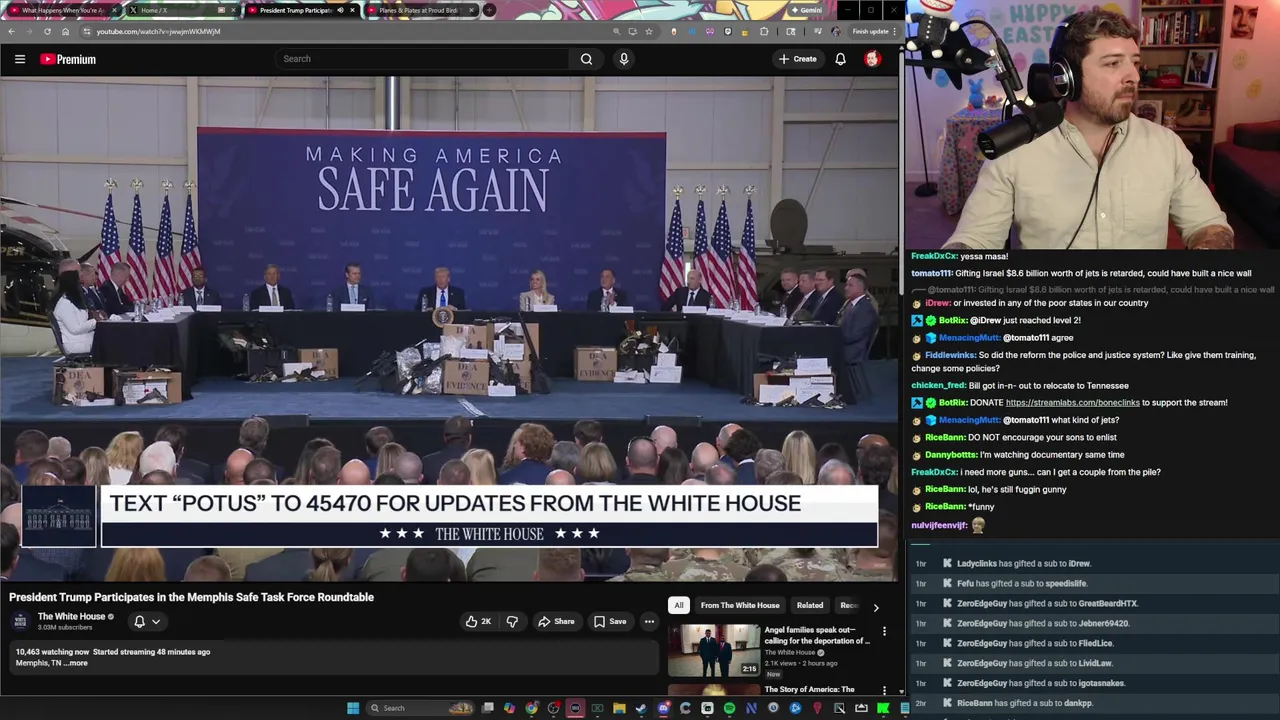
Task: Dislike the video with thumbs down
Action: click(512, 621)
